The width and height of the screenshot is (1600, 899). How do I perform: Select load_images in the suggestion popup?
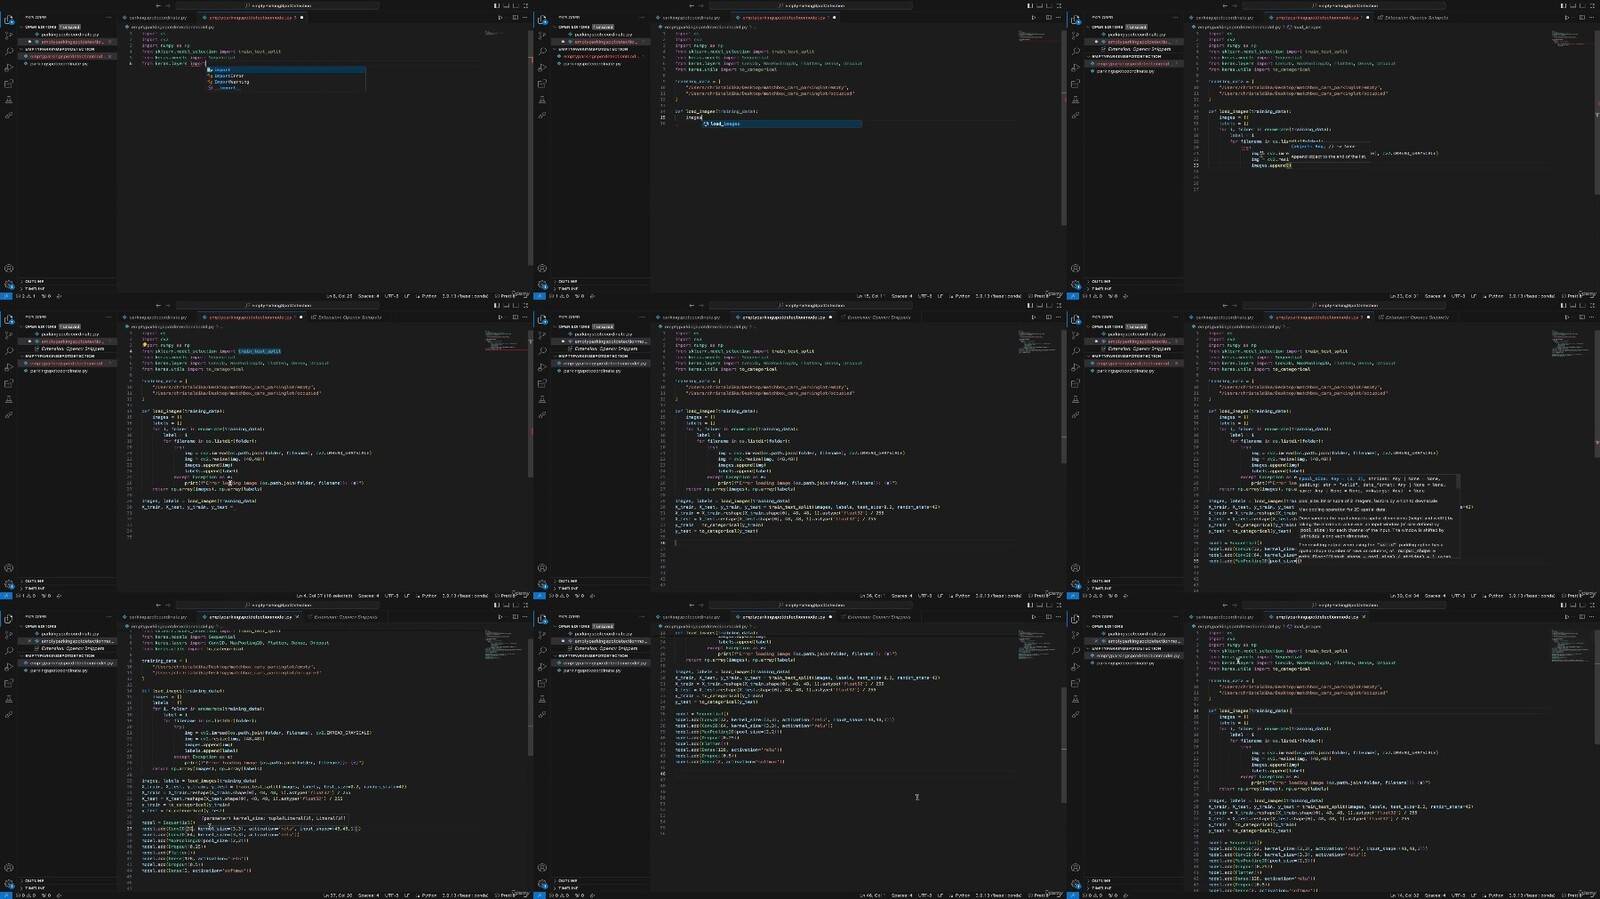coord(782,124)
